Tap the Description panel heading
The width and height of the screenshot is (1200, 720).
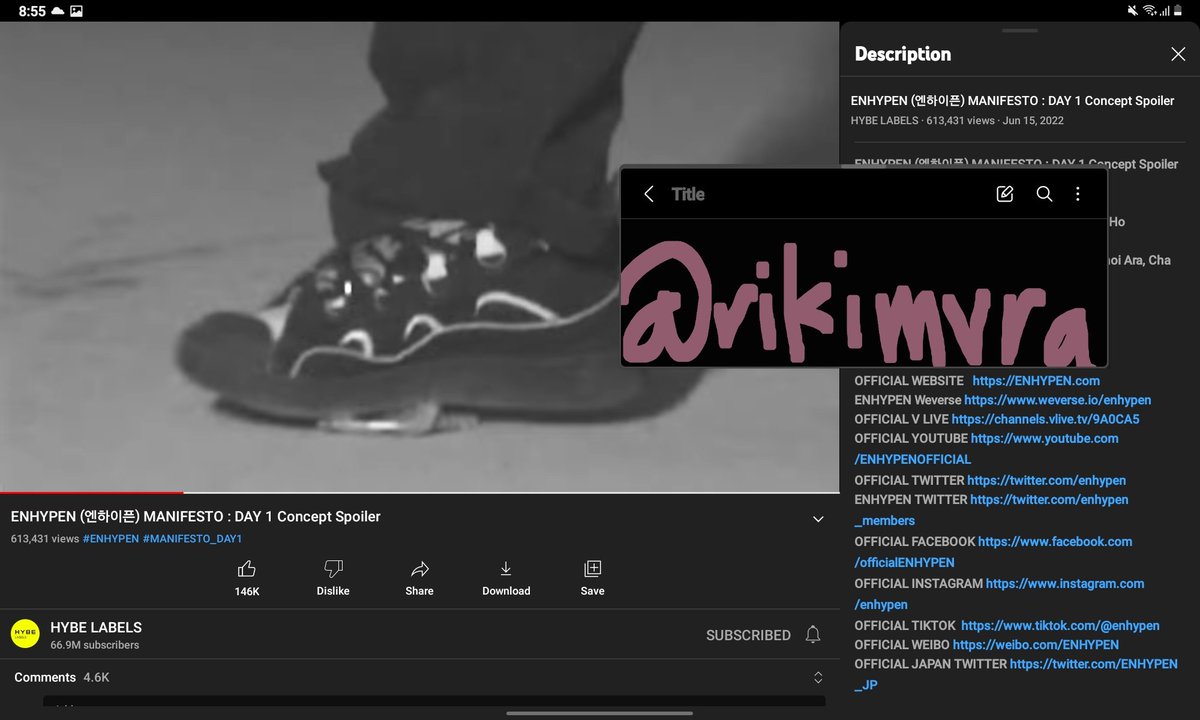pyautogui.click(x=903, y=54)
